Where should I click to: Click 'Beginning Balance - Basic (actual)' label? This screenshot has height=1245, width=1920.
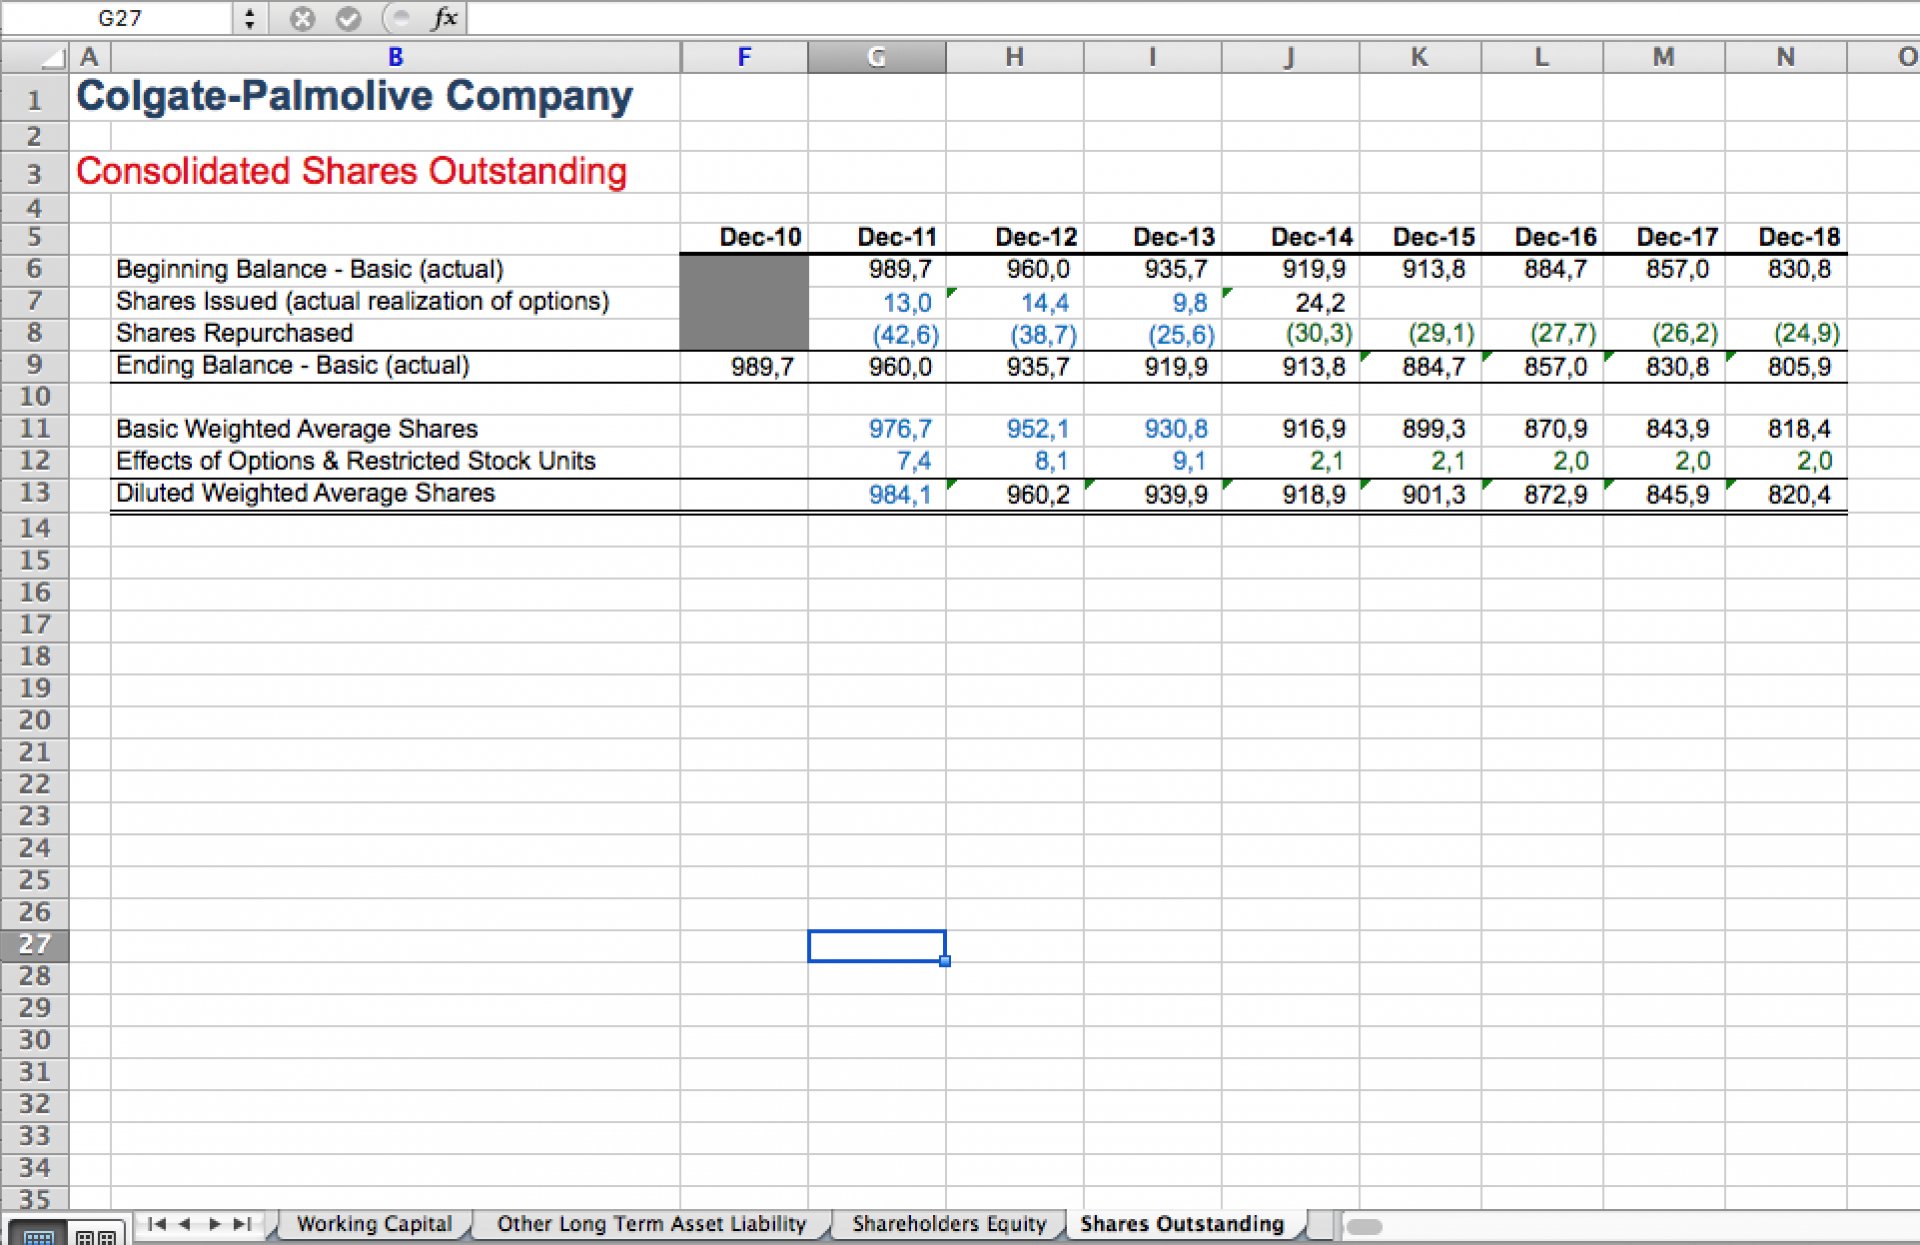pos(309,269)
